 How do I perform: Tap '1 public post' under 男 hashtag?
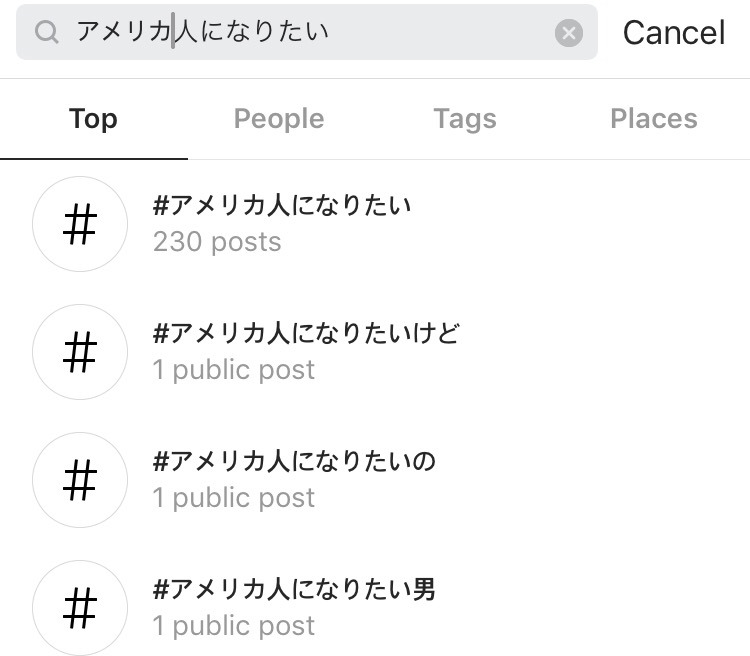click(234, 626)
